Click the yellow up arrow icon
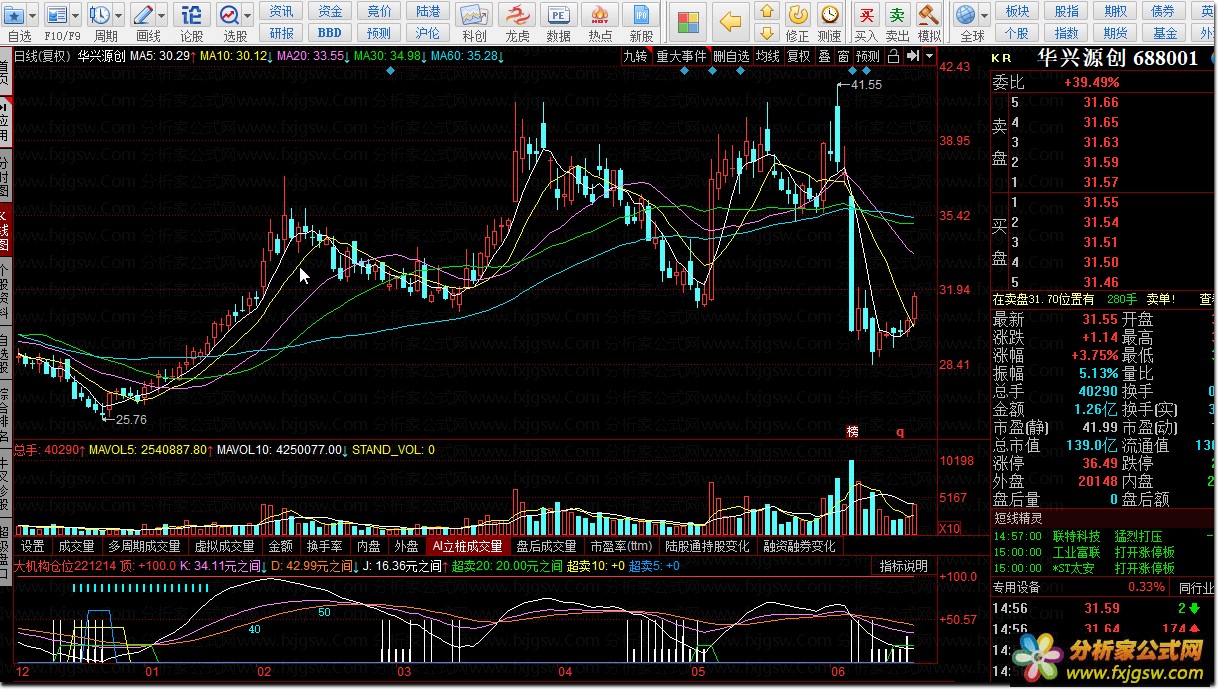The width and height of the screenshot is (1220, 690). click(766, 11)
